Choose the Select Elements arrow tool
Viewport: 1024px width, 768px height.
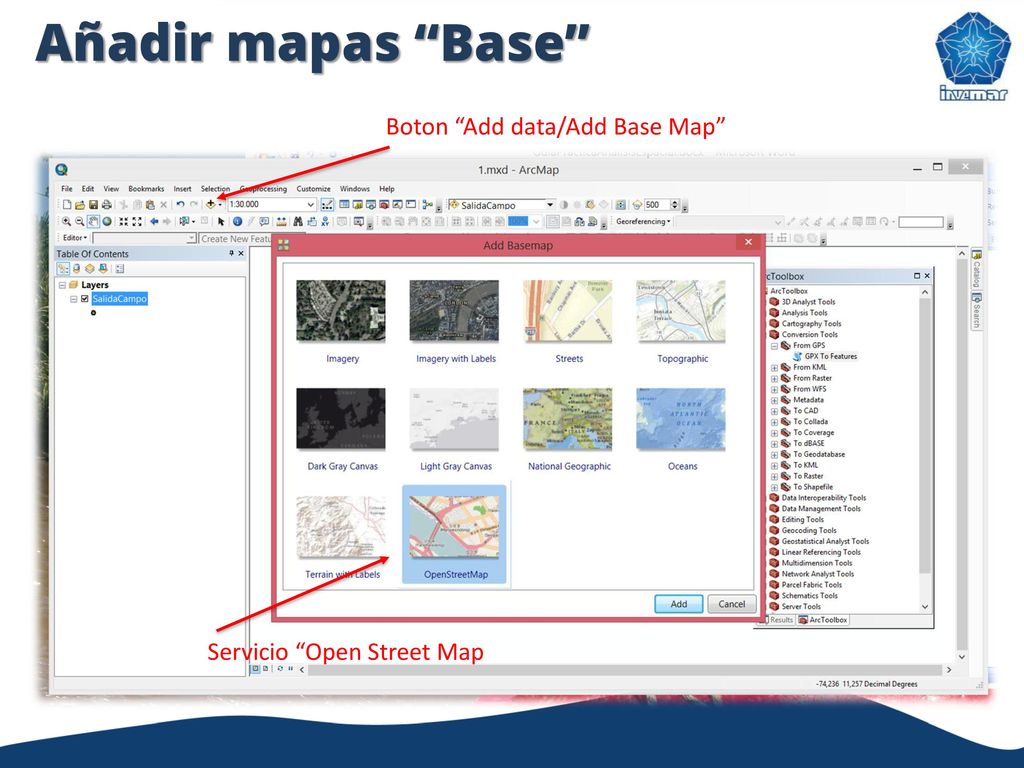pos(221,221)
